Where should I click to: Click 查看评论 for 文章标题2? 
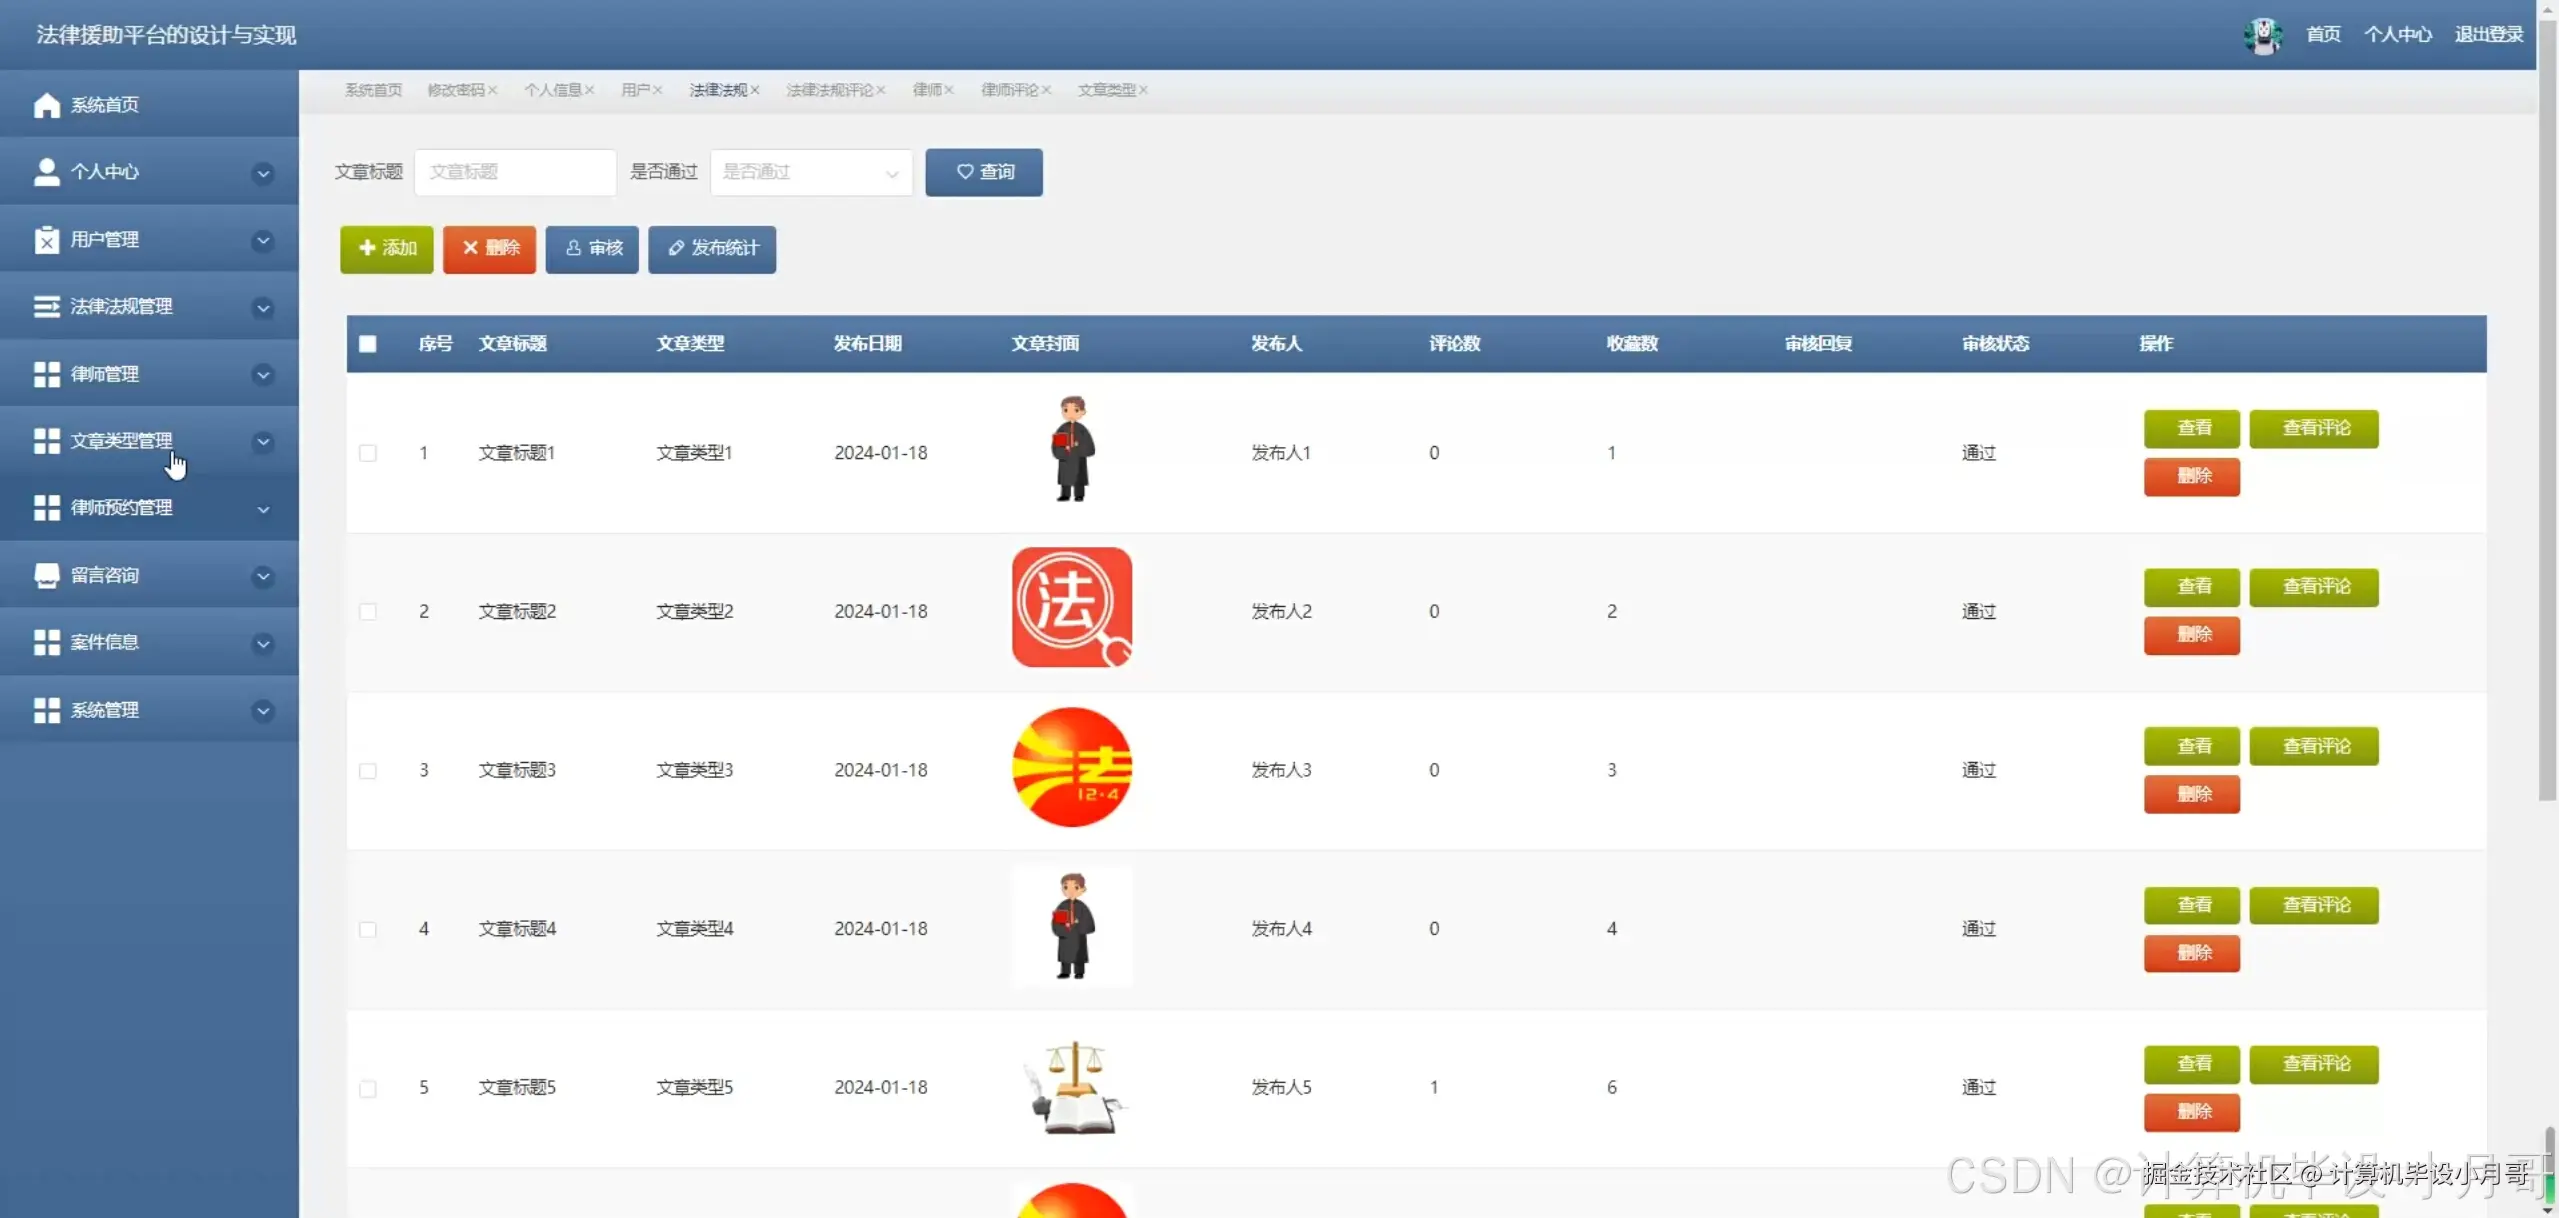2314,587
